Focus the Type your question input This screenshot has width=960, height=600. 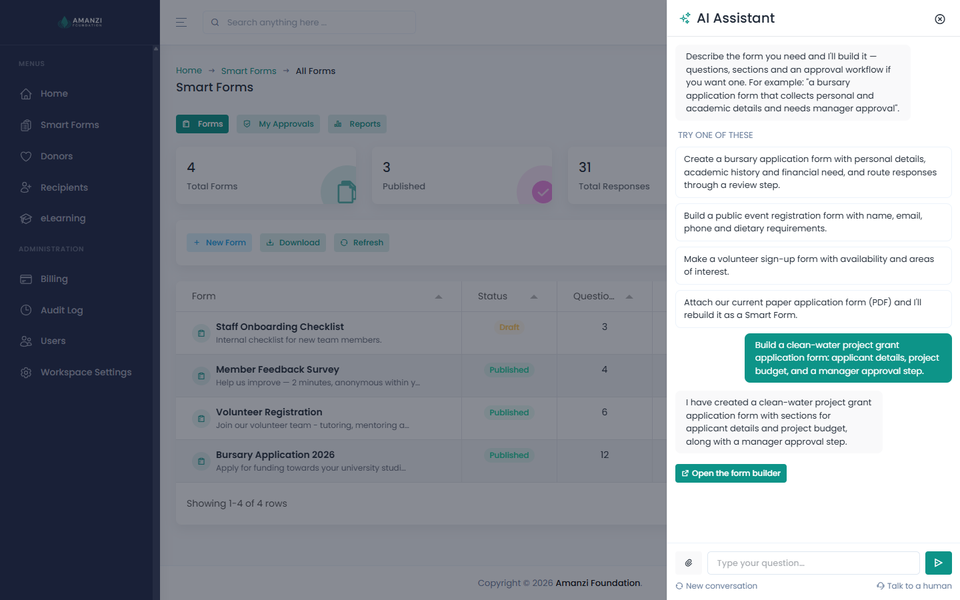pyautogui.click(x=813, y=563)
